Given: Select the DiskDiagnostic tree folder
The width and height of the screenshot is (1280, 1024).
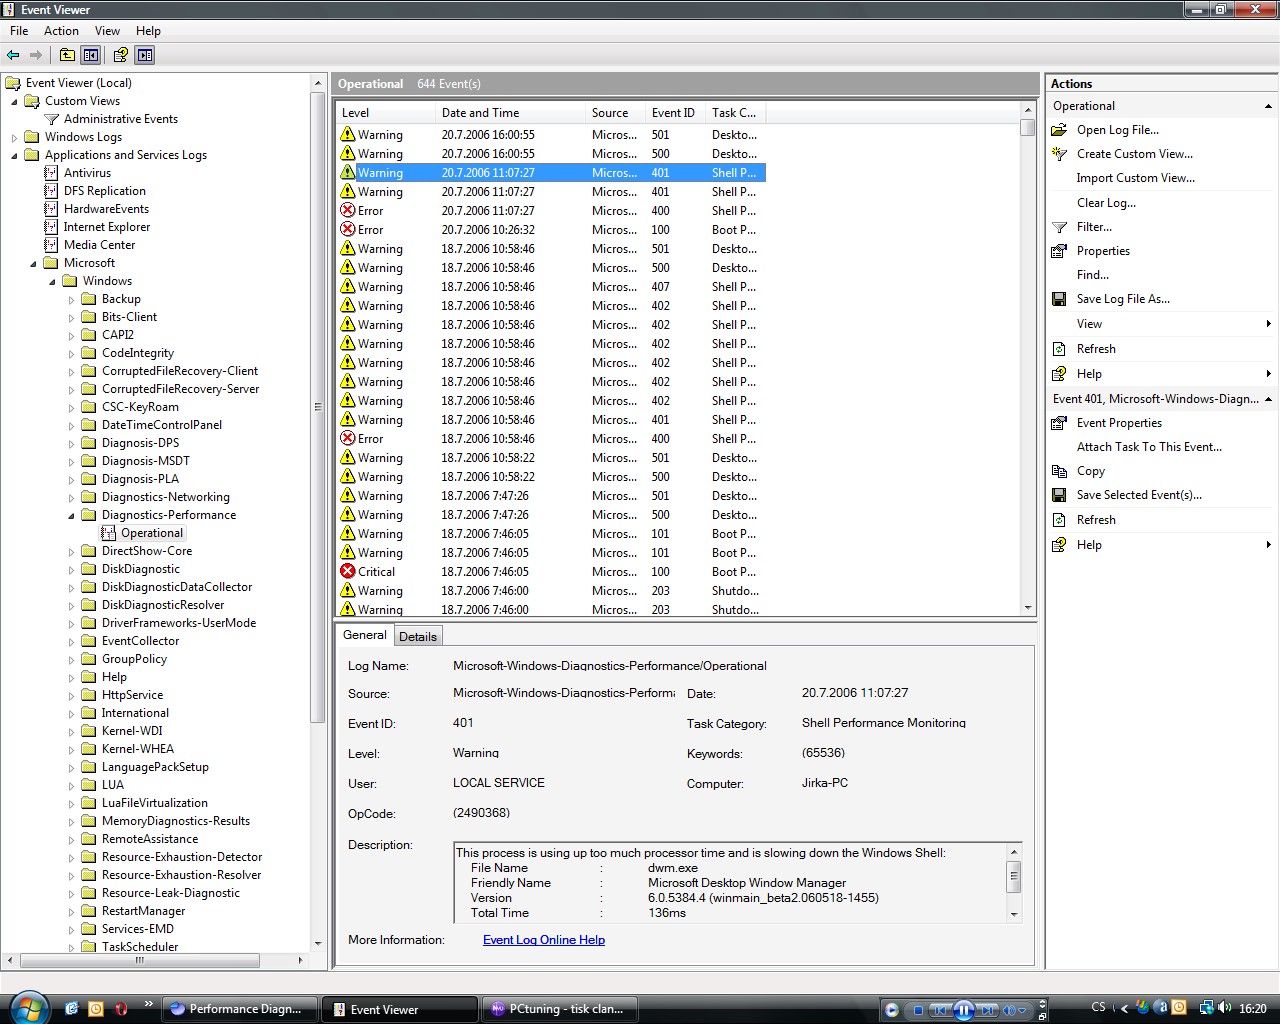Looking at the screenshot, I should coord(140,569).
